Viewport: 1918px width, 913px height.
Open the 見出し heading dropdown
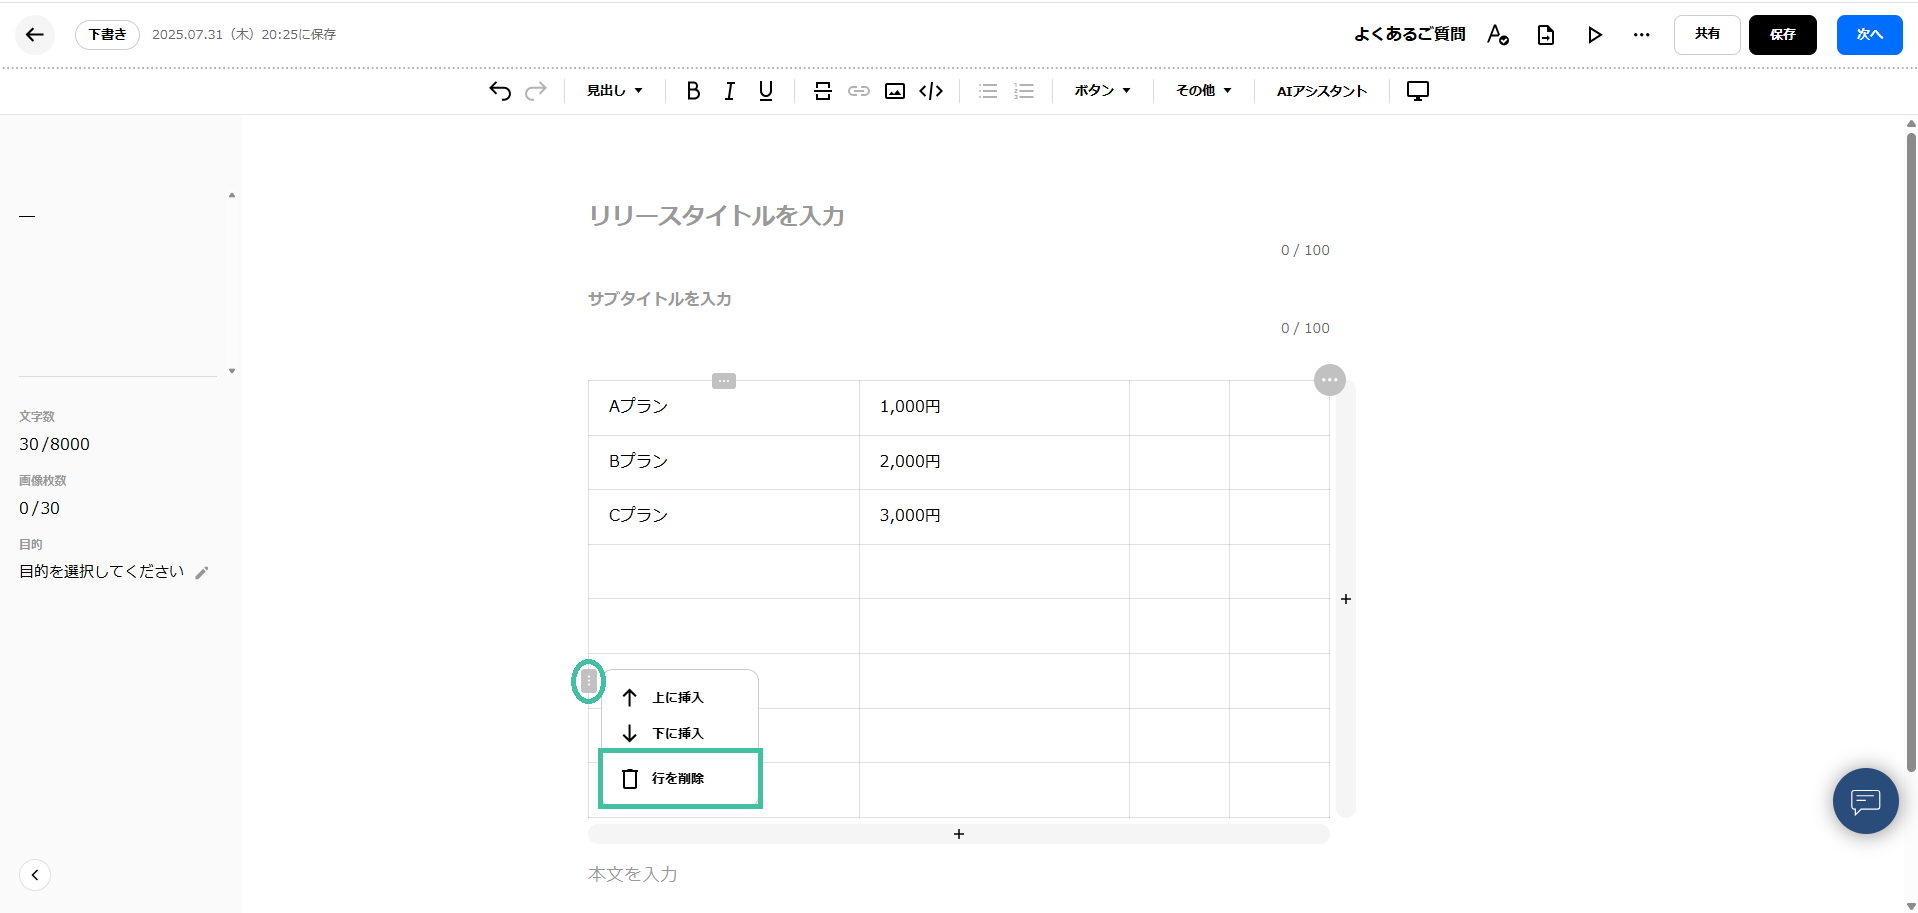point(613,90)
